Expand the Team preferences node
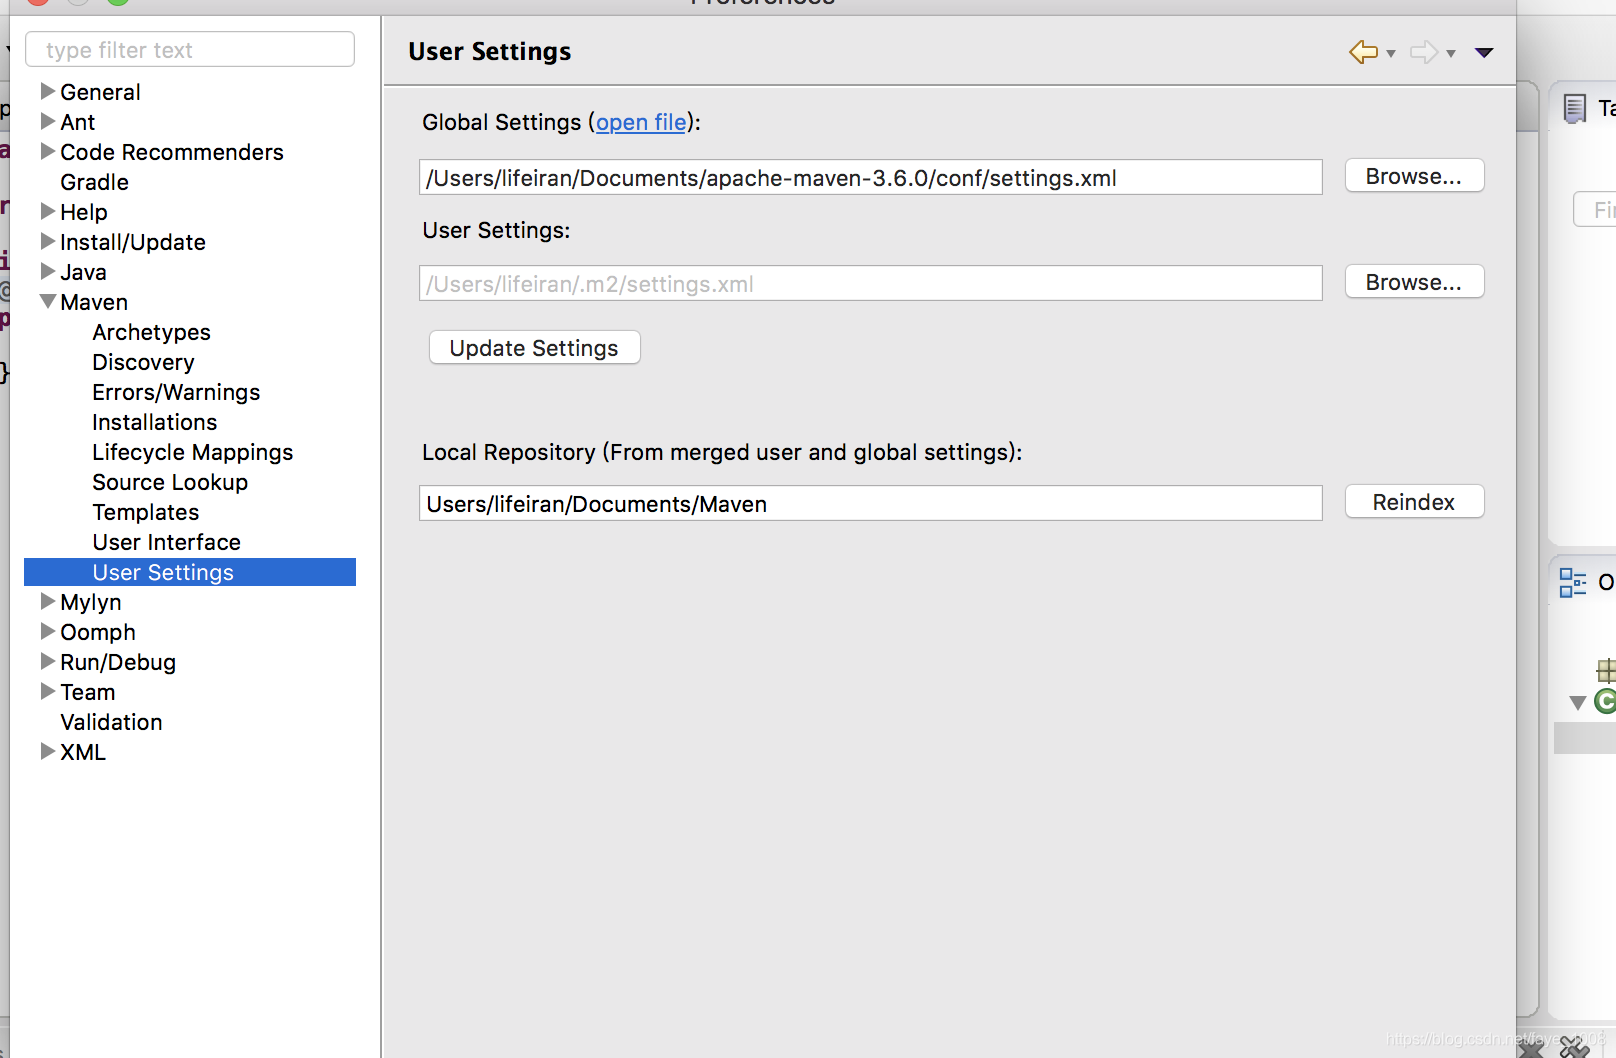Viewport: 1616px width, 1058px height. (x=47, y=691)
